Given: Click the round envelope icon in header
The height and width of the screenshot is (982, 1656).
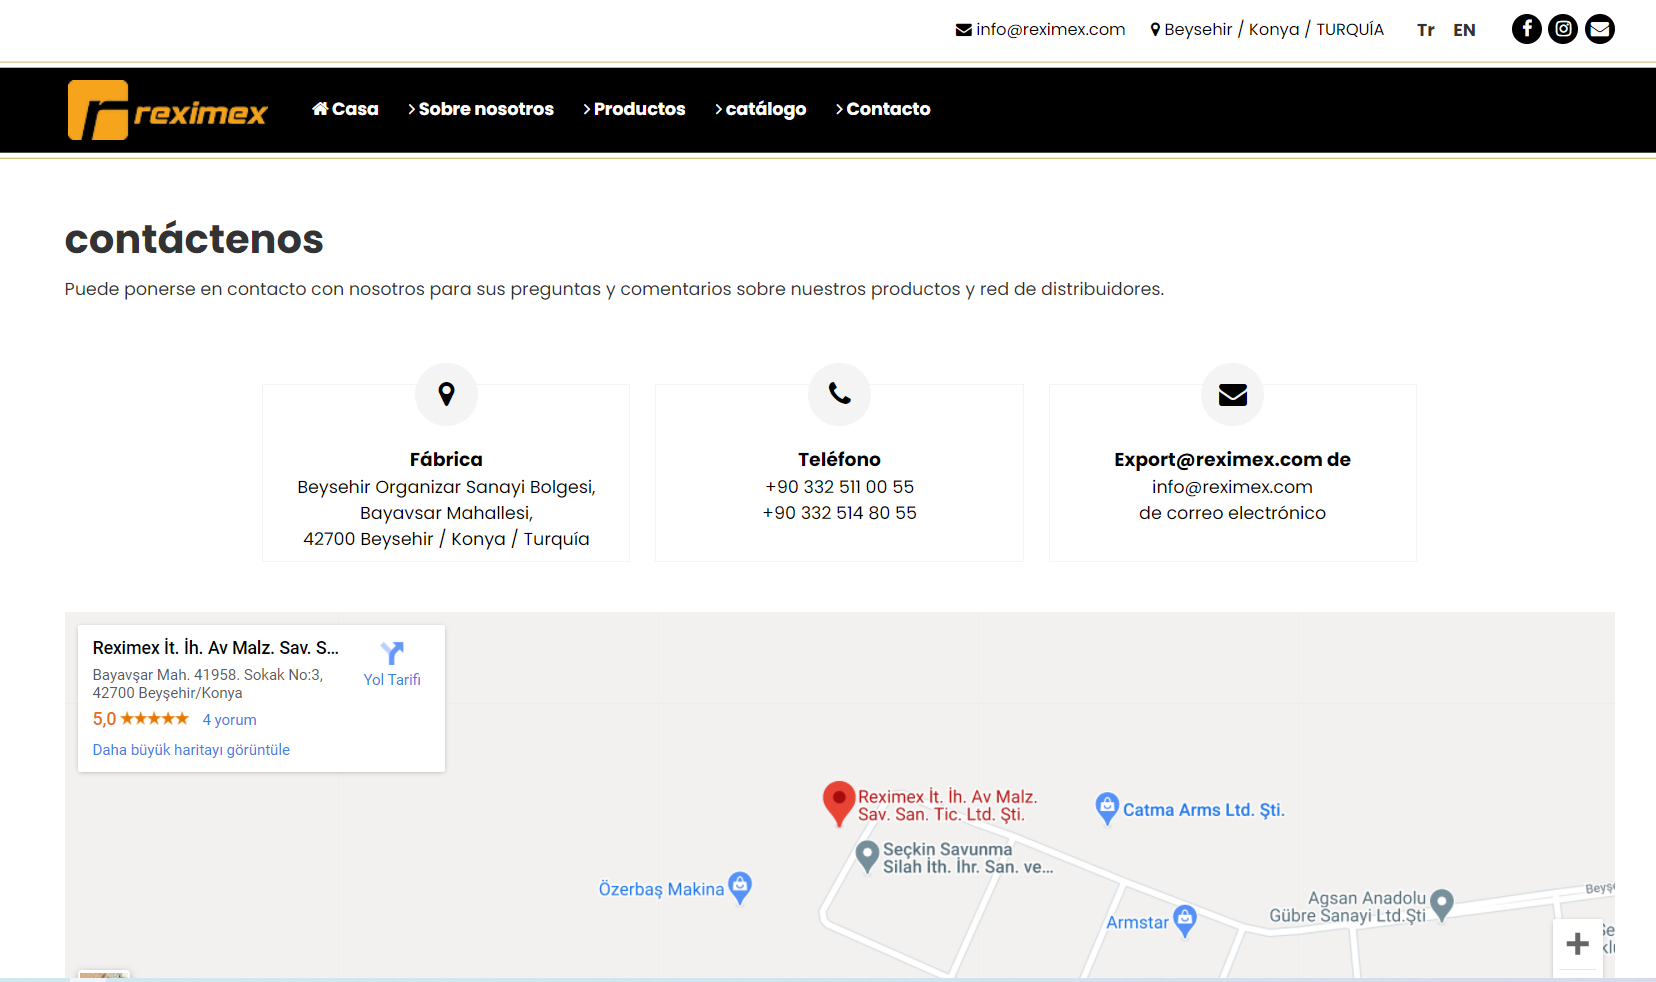Looking at the screenshot, I should [x=1600, y=29].
